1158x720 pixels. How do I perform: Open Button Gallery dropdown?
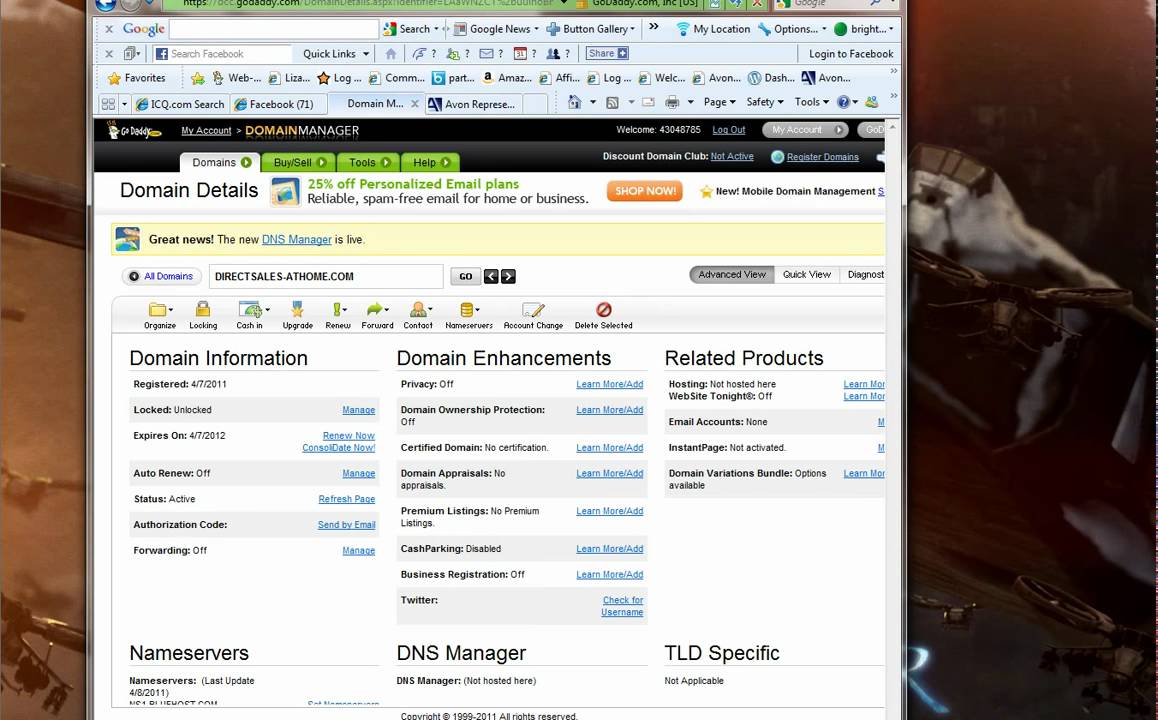coord(633,29)
